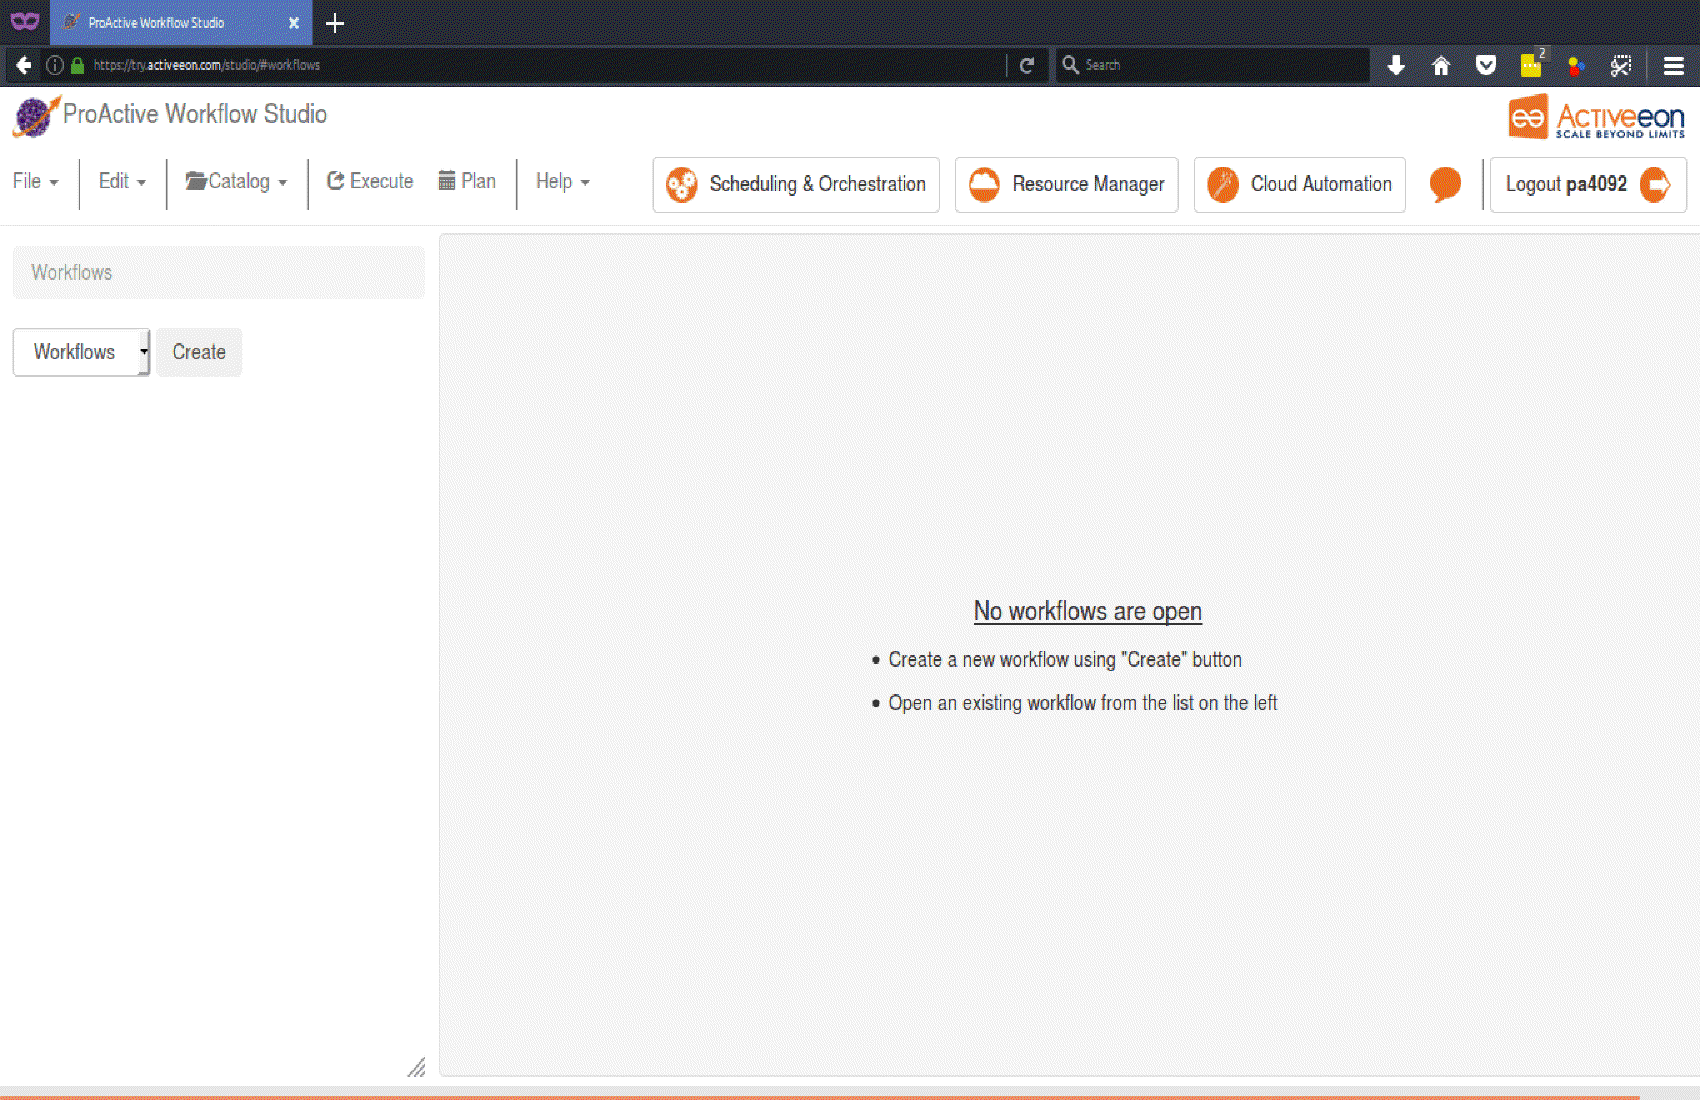Click the Workflows breadcrumb panel

pos(218,272)
